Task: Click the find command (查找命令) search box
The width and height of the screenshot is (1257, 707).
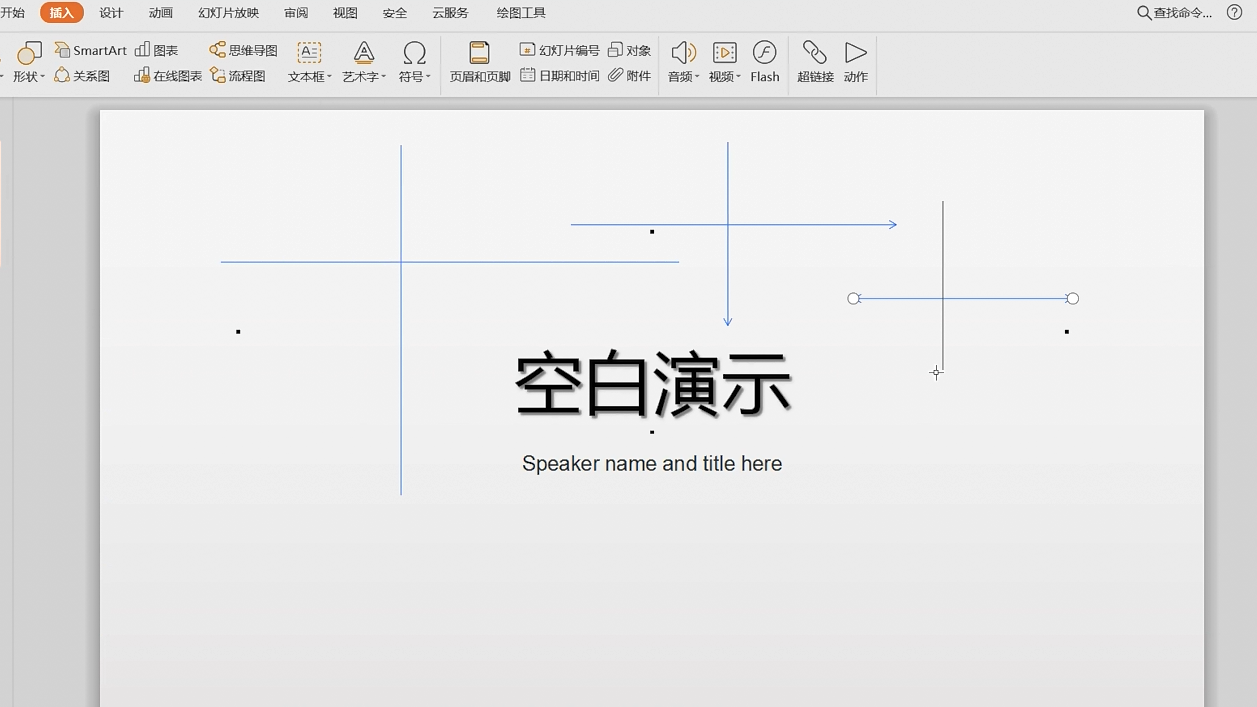Action: pyautogui.click(x=1176, y=13)
